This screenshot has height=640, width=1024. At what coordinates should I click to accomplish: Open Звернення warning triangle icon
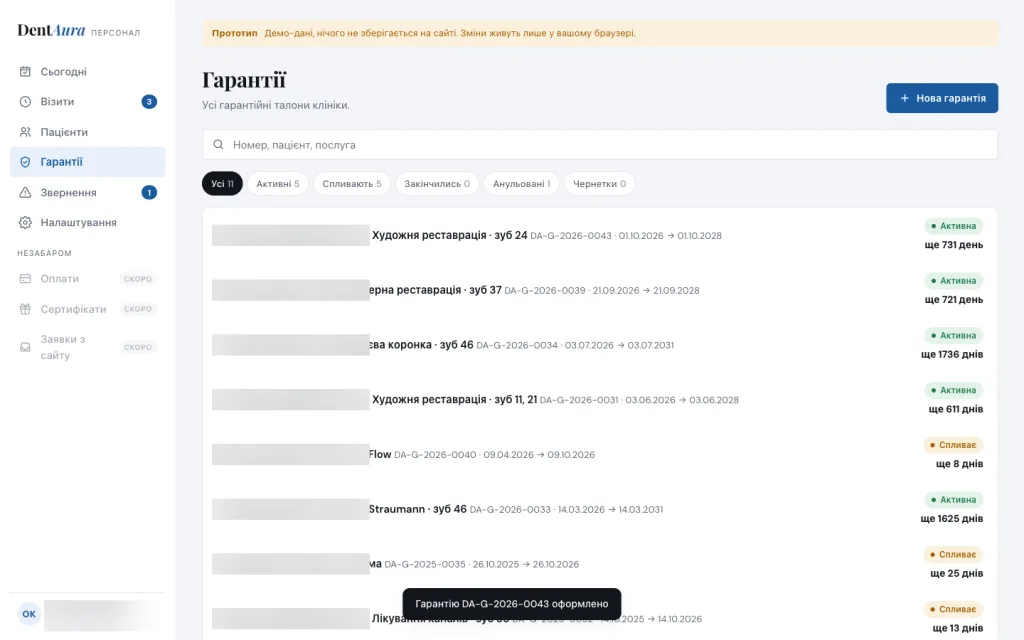pos(25,193)
